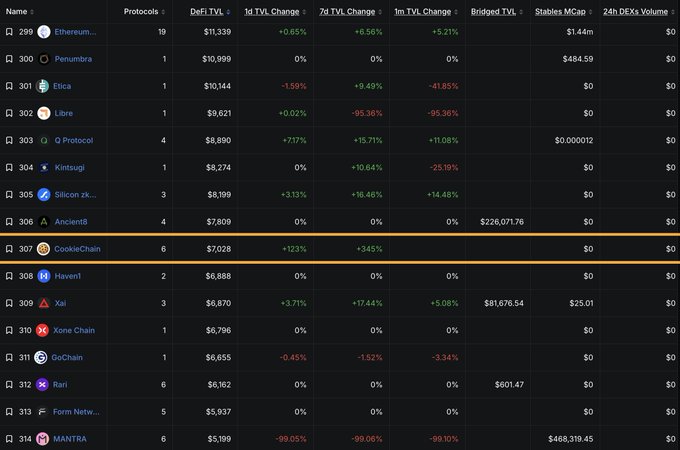
Task: Open the Ethereum... chain link
Action: coord(75,32)
